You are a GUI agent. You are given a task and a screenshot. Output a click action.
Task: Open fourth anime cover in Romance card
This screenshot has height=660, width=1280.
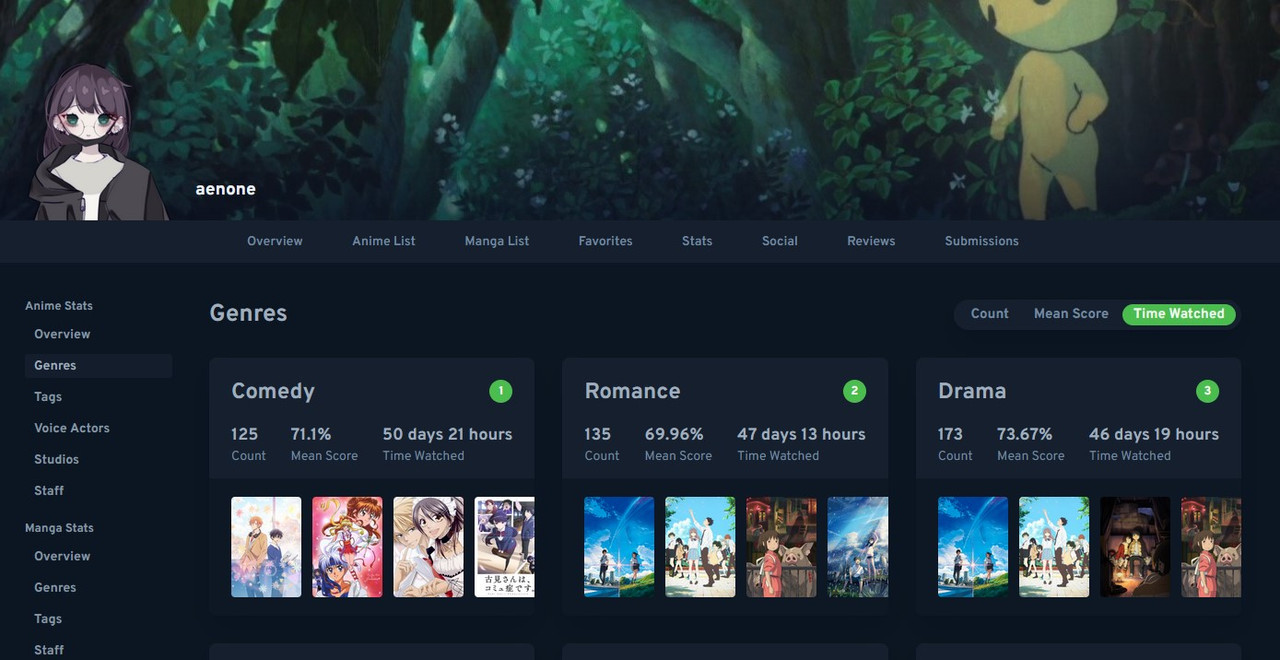(x=857, y=547)
